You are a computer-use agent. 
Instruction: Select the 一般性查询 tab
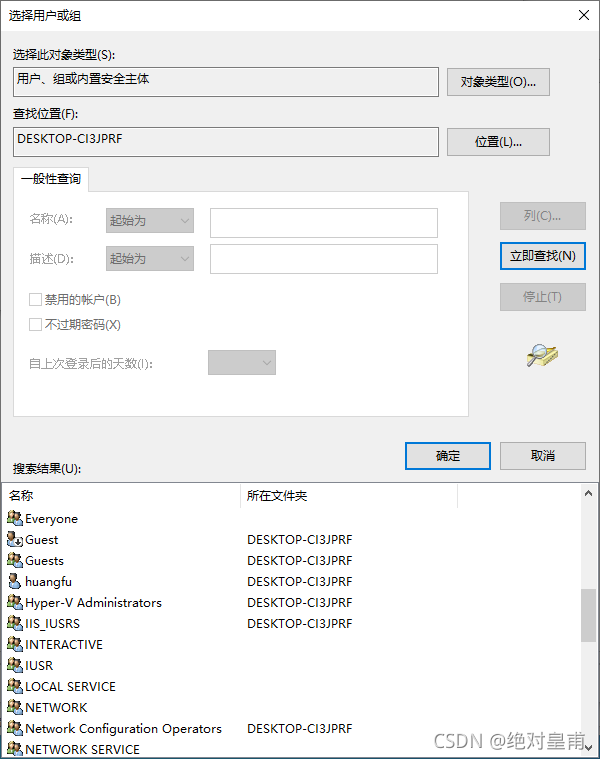point(51,179)
